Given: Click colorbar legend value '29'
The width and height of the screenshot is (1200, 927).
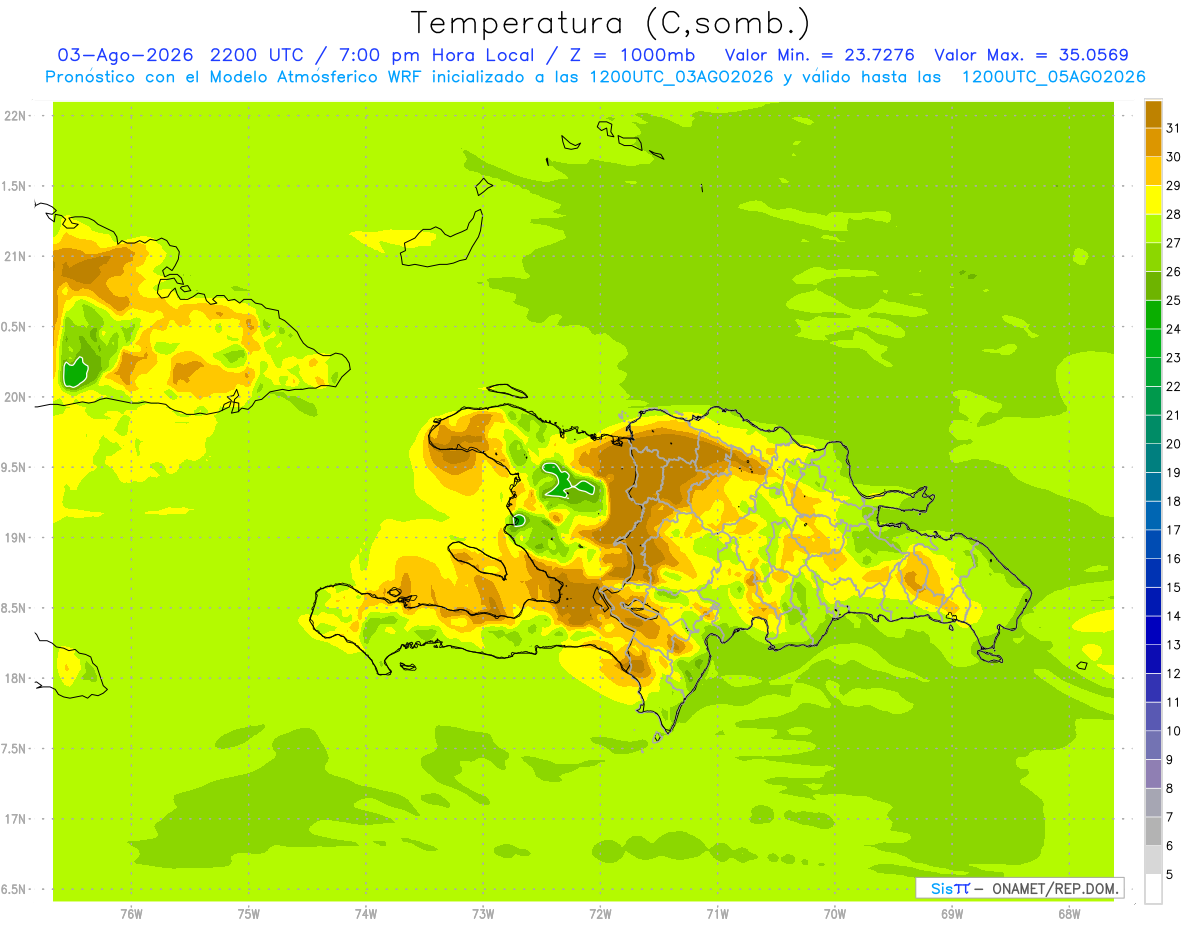Looking at the screenshot, I should (x=1173, y=186).
